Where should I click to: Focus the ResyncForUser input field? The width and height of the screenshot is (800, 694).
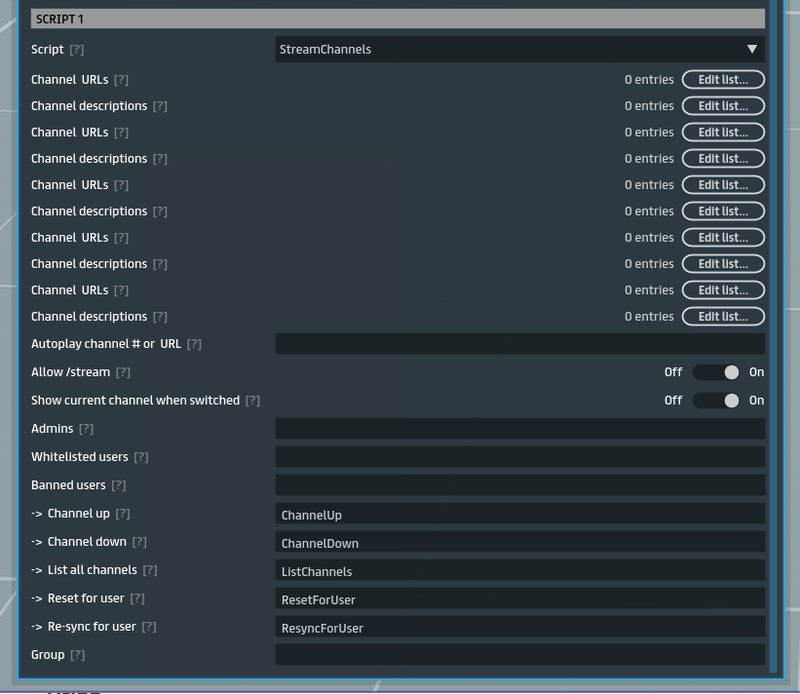[x=520, y=627]
